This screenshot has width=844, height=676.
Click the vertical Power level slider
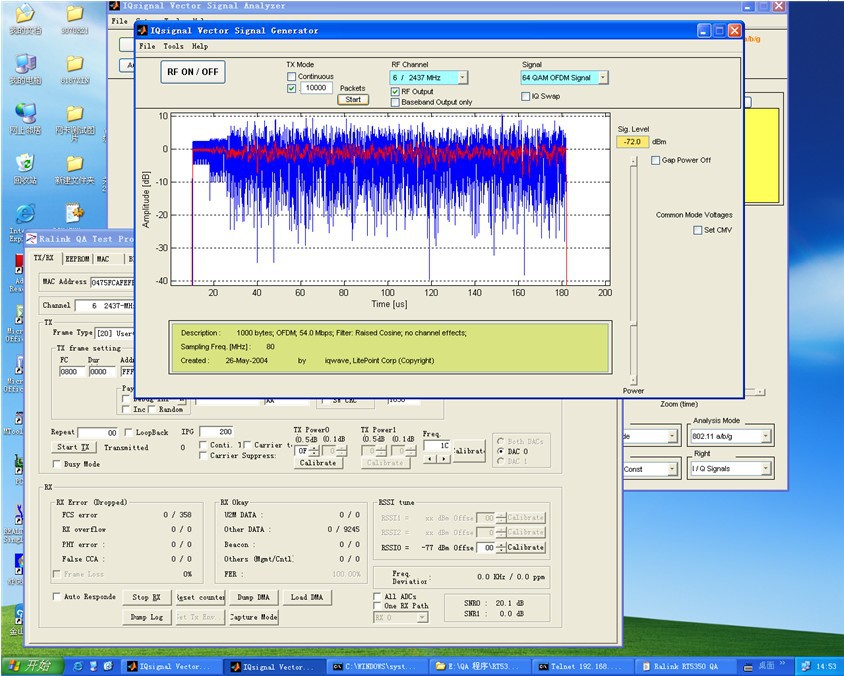(634, 271)
